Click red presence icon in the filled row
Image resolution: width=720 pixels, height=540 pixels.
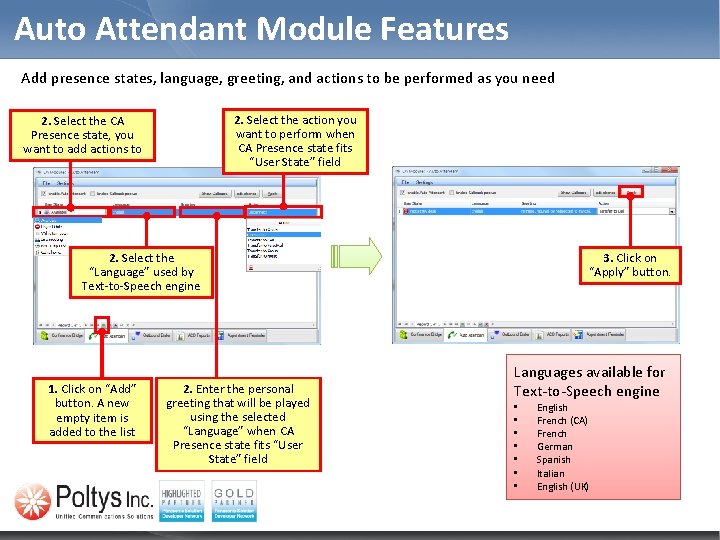click(406, 211)
